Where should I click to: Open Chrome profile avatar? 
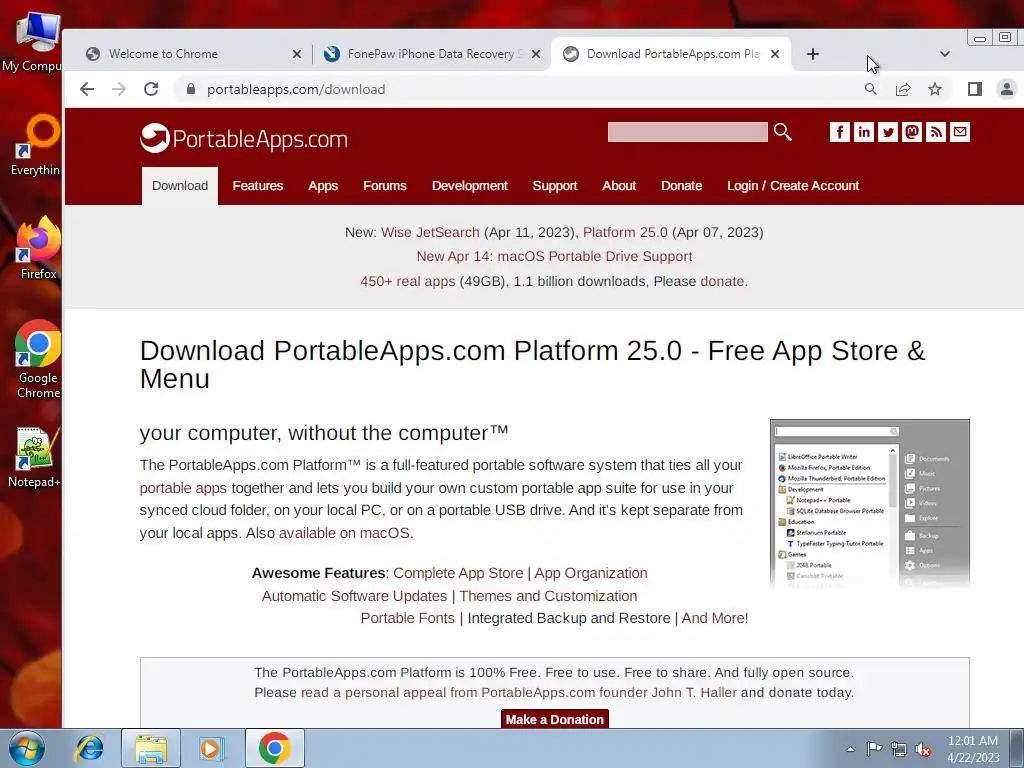[x=1007, y=89]
